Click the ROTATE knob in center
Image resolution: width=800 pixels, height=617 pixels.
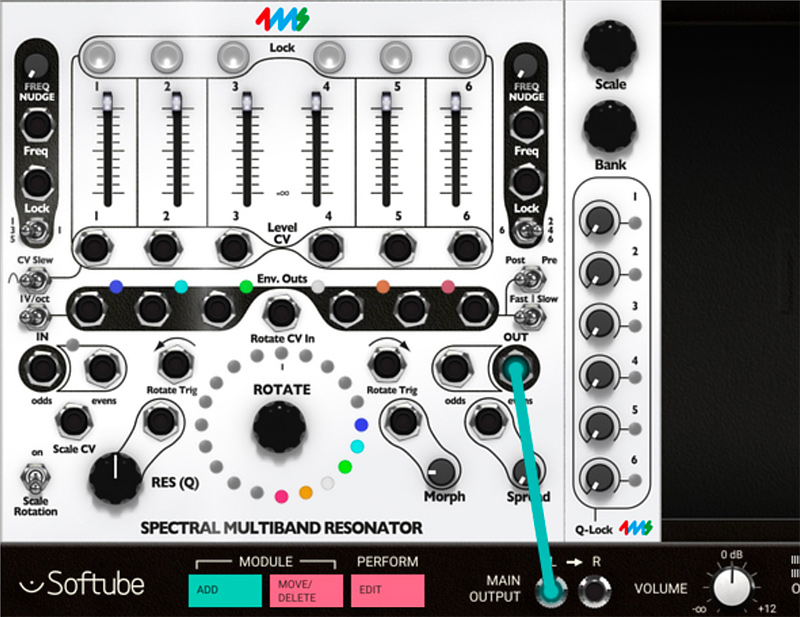pyautogui.click(x=281, y=427)
